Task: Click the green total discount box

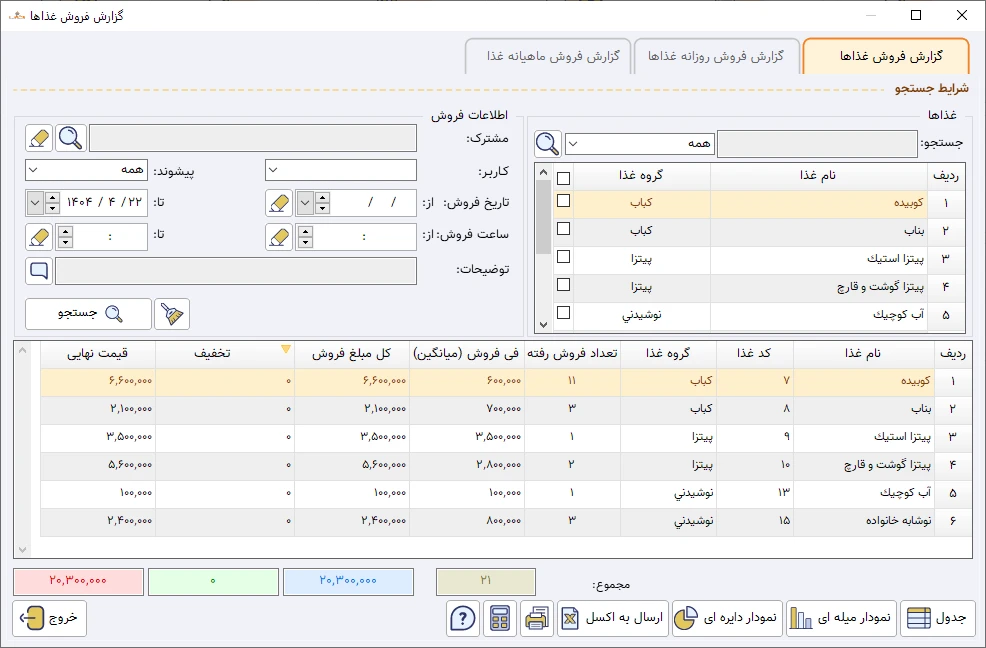Action: pos(213,581)
